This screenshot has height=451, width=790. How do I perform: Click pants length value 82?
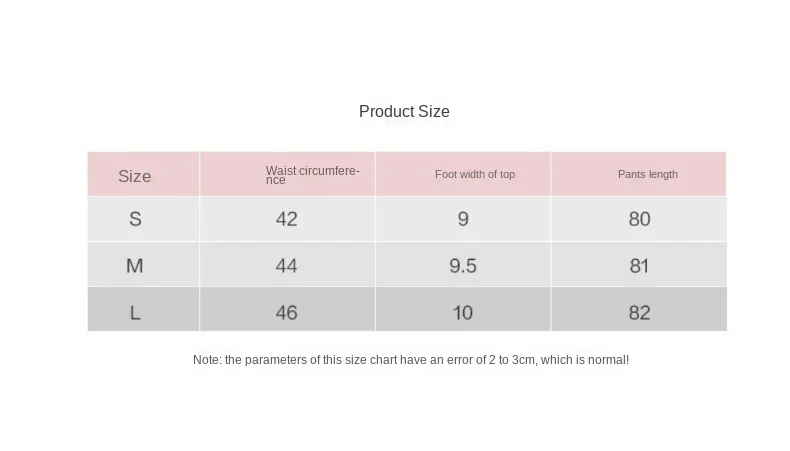click(x=640, y=312)
